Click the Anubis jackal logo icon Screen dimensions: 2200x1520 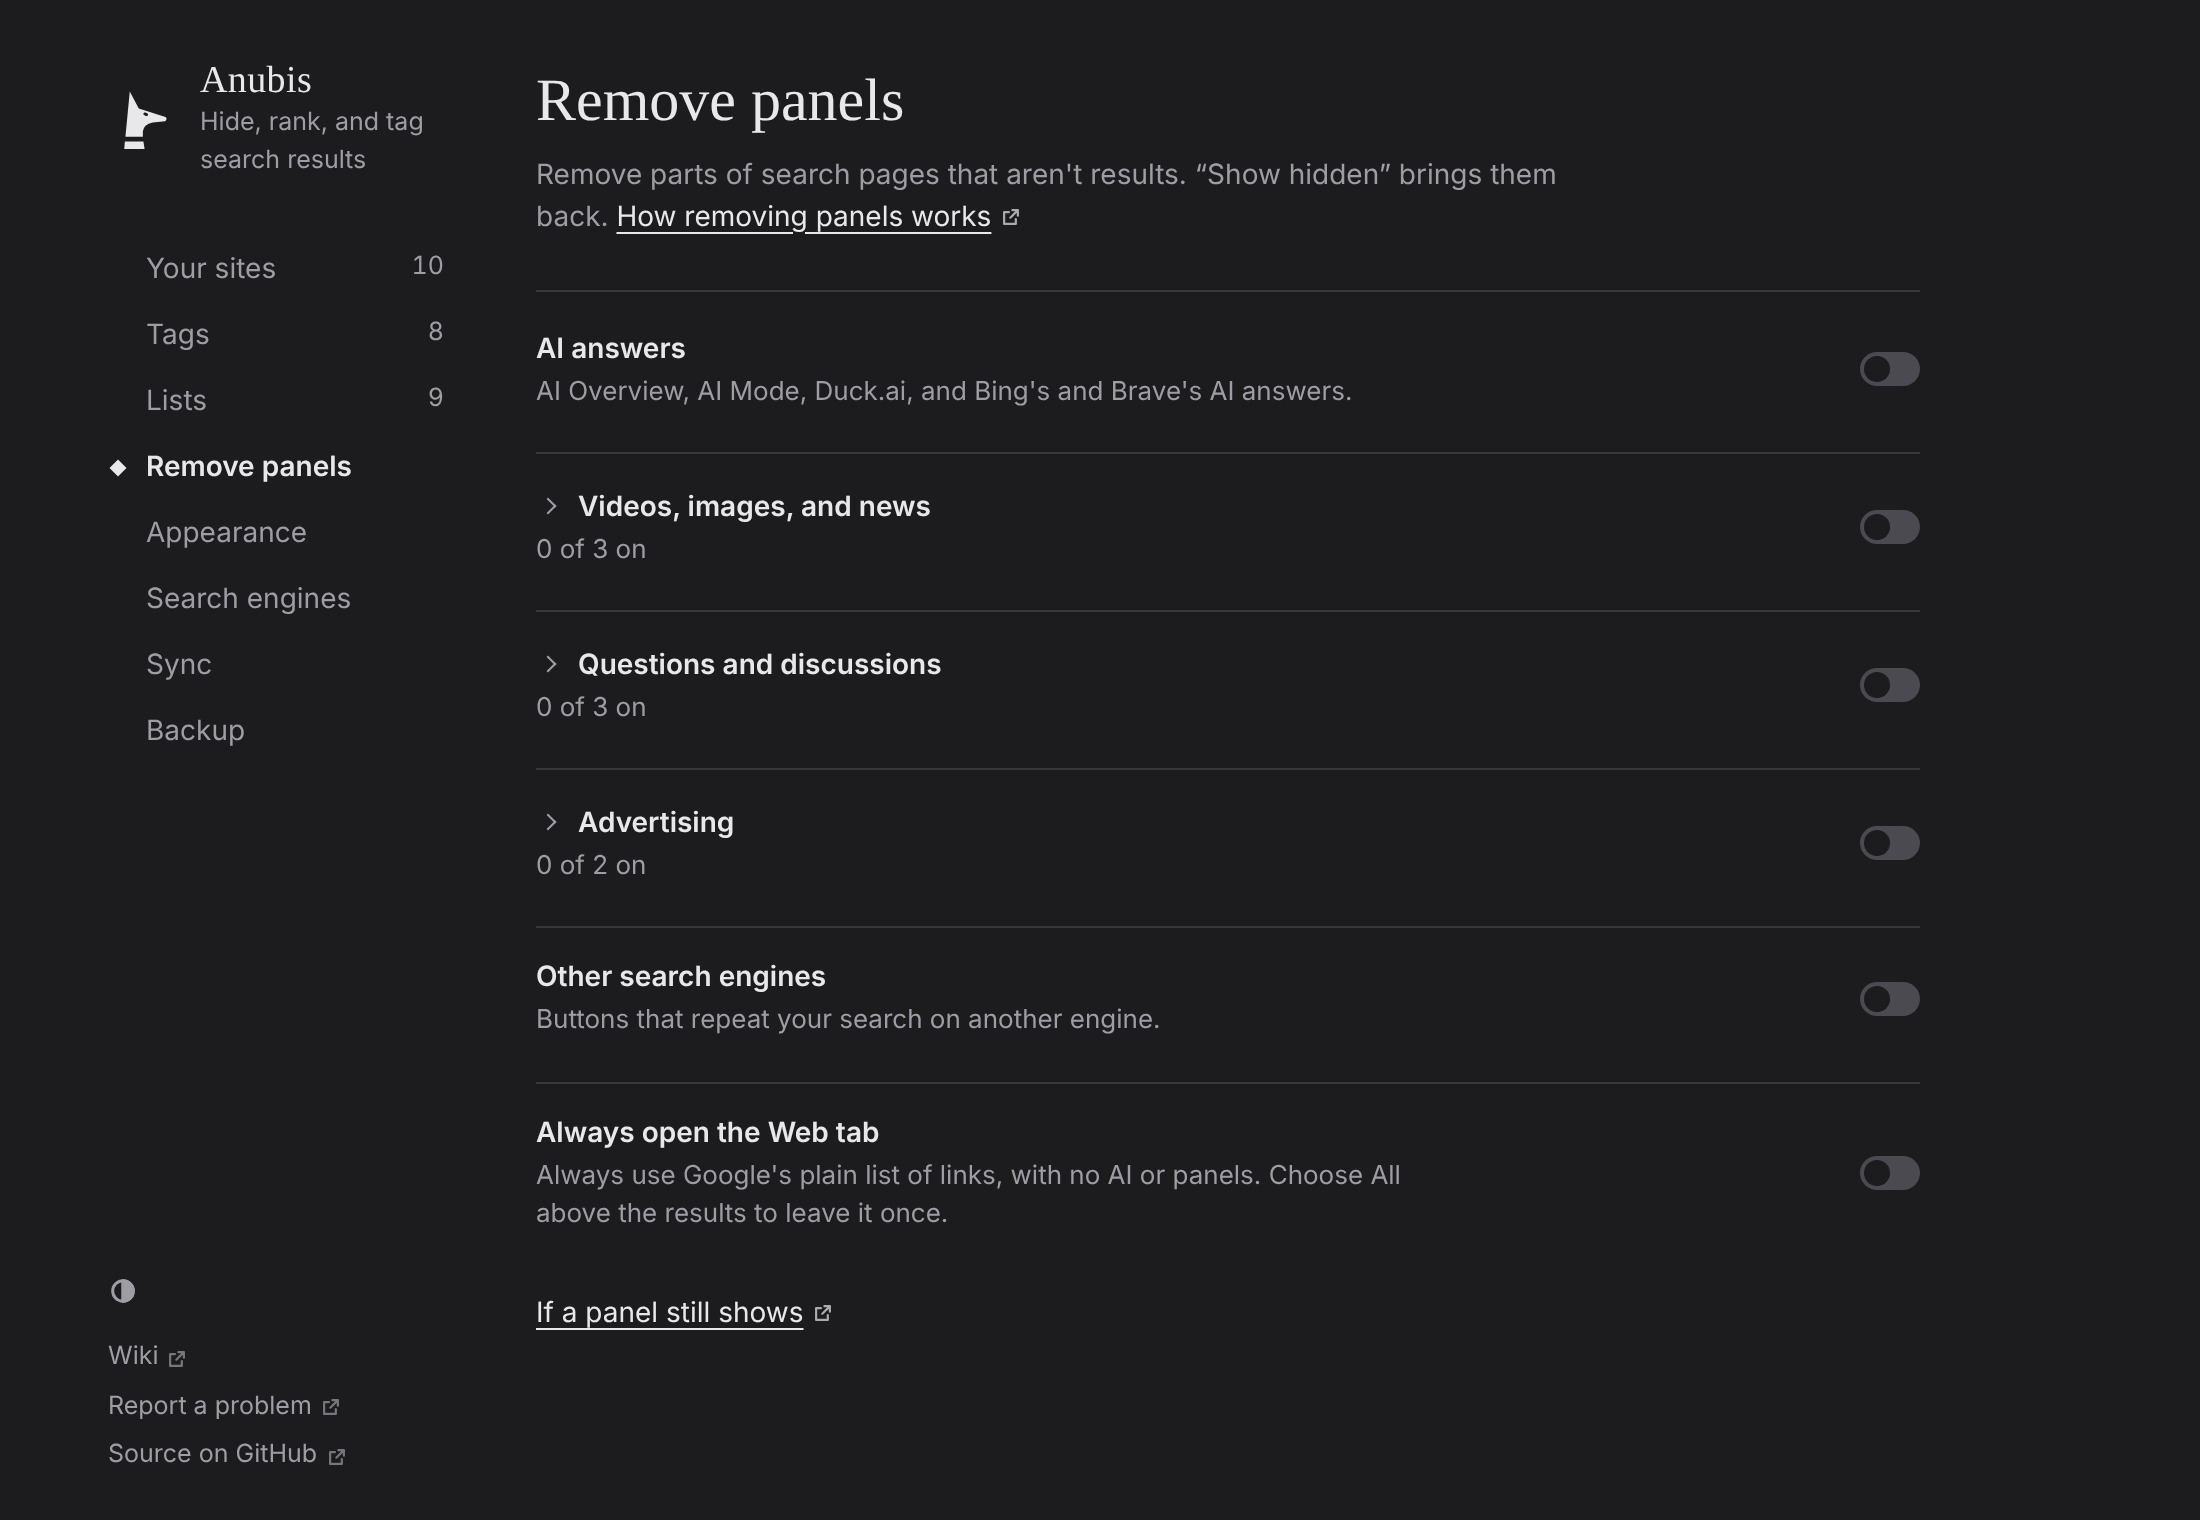pyautogui.click(x=144, y=121)
